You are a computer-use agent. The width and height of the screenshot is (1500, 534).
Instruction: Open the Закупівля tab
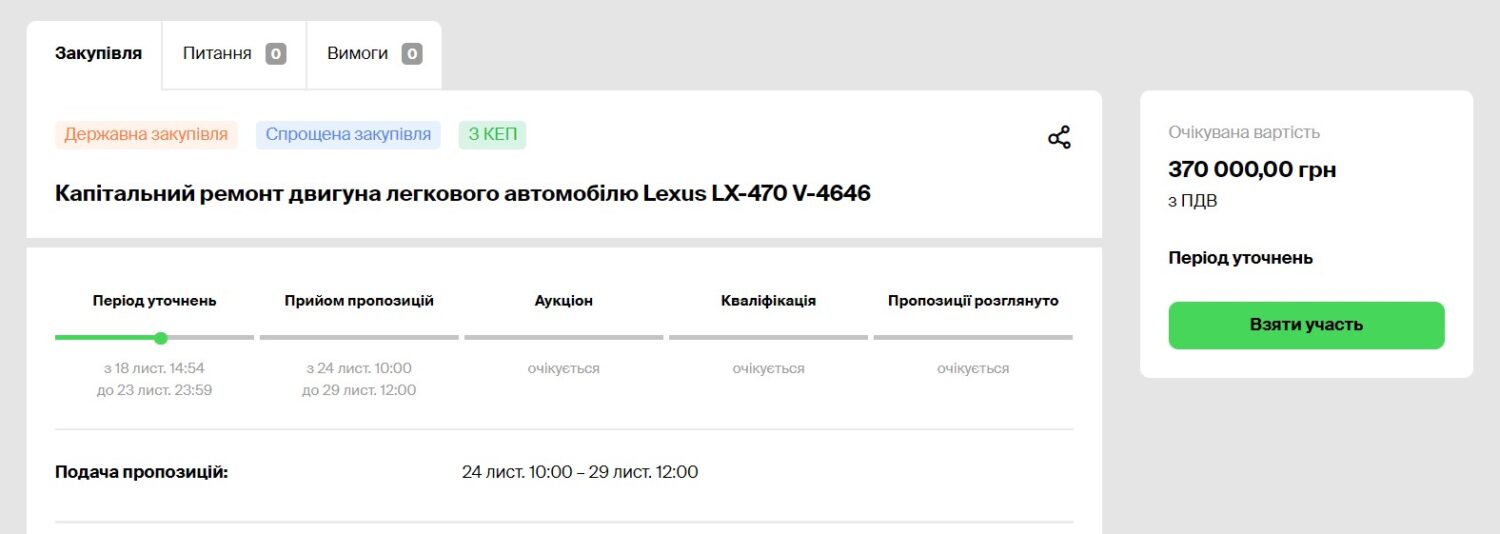(98, 54)
